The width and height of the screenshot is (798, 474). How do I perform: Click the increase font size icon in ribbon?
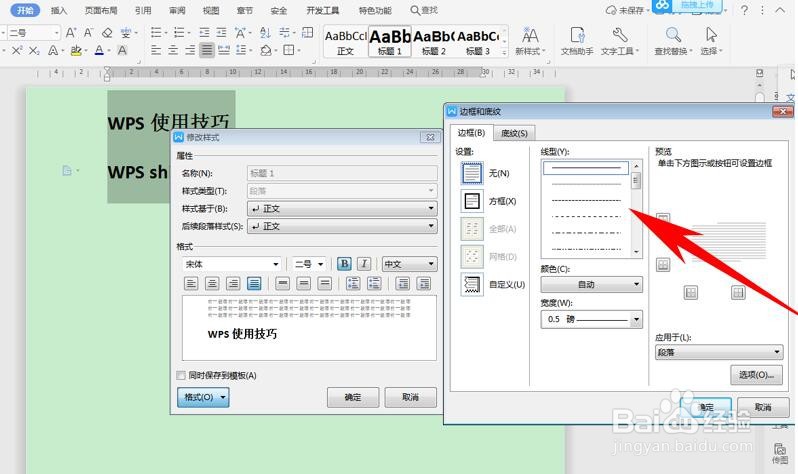point(71,33)
